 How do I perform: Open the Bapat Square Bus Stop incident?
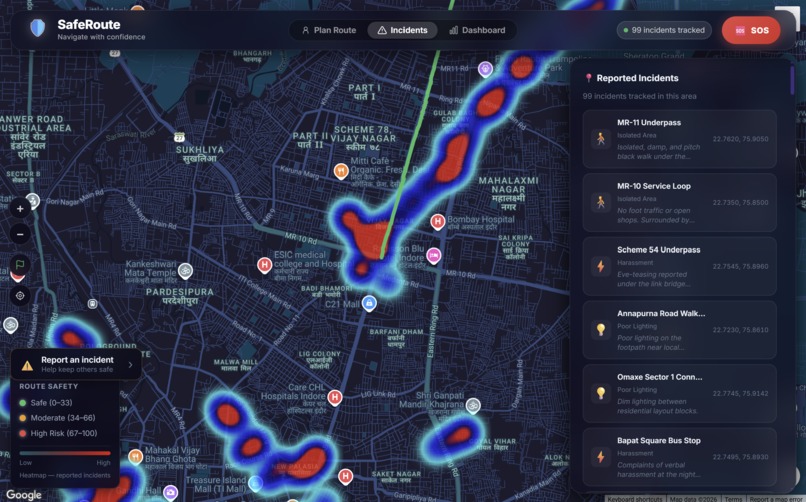[x=679, y=457]
